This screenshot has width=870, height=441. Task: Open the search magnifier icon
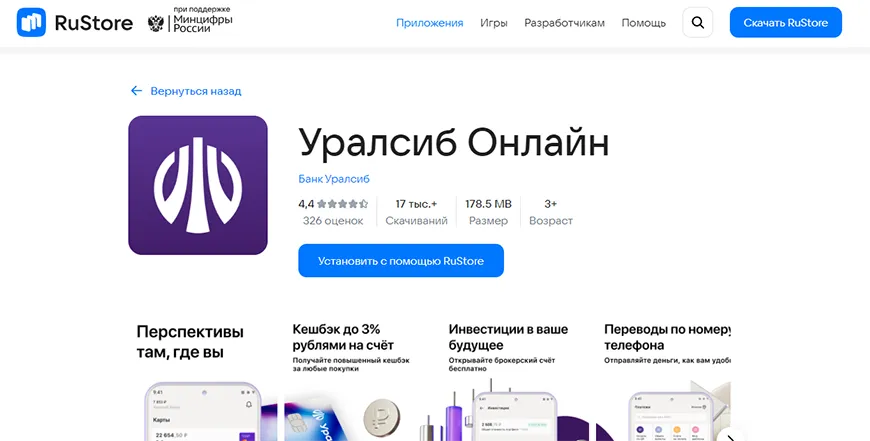697,23
